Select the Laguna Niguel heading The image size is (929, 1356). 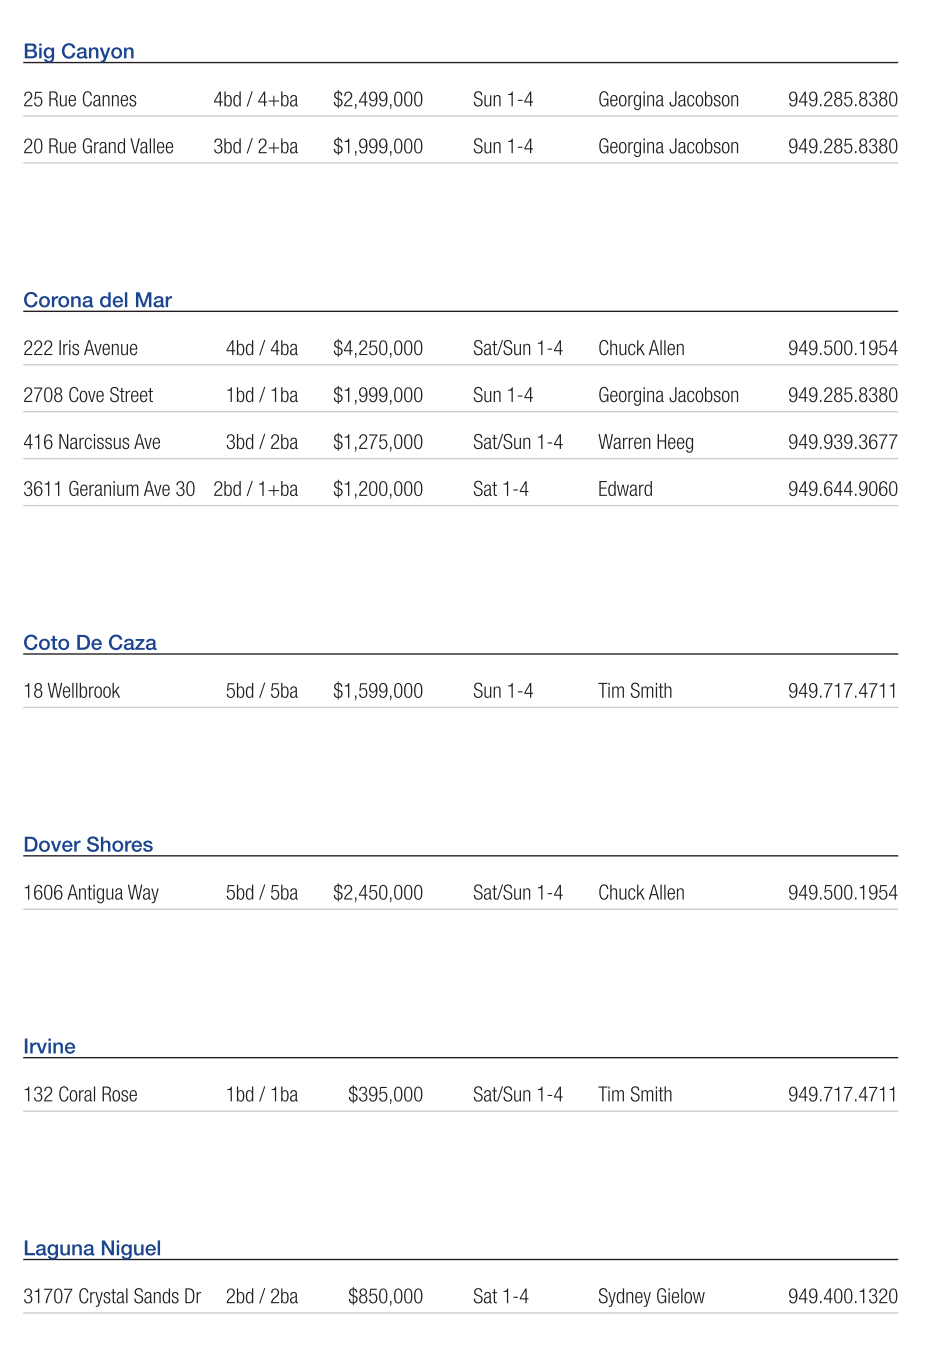[92, 1249]
